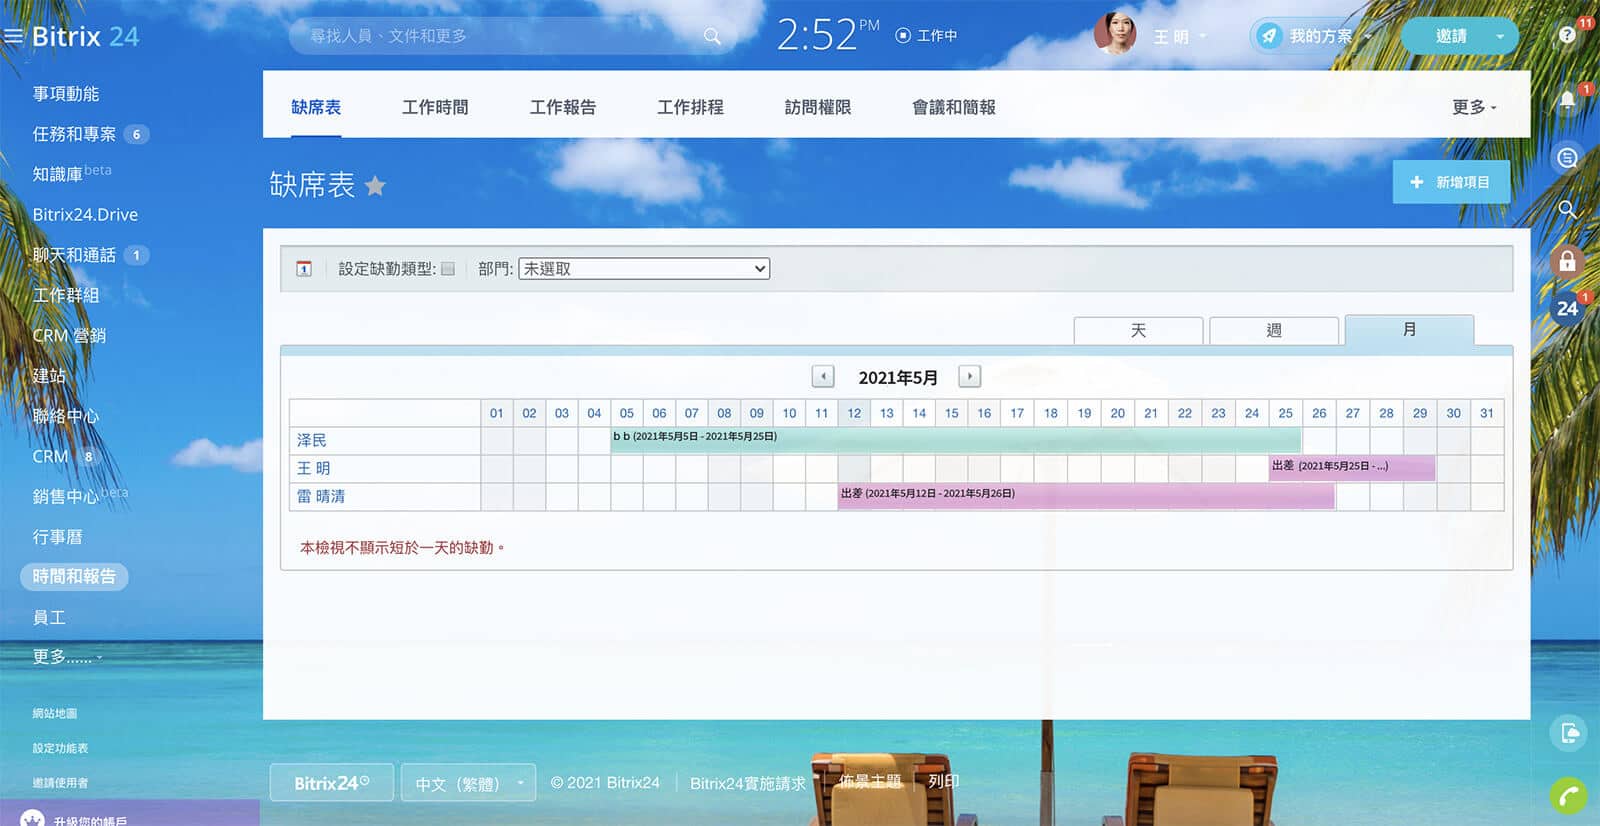Click the 列印 footer link
The image size is (1600, 826).
tap(943, 781)
